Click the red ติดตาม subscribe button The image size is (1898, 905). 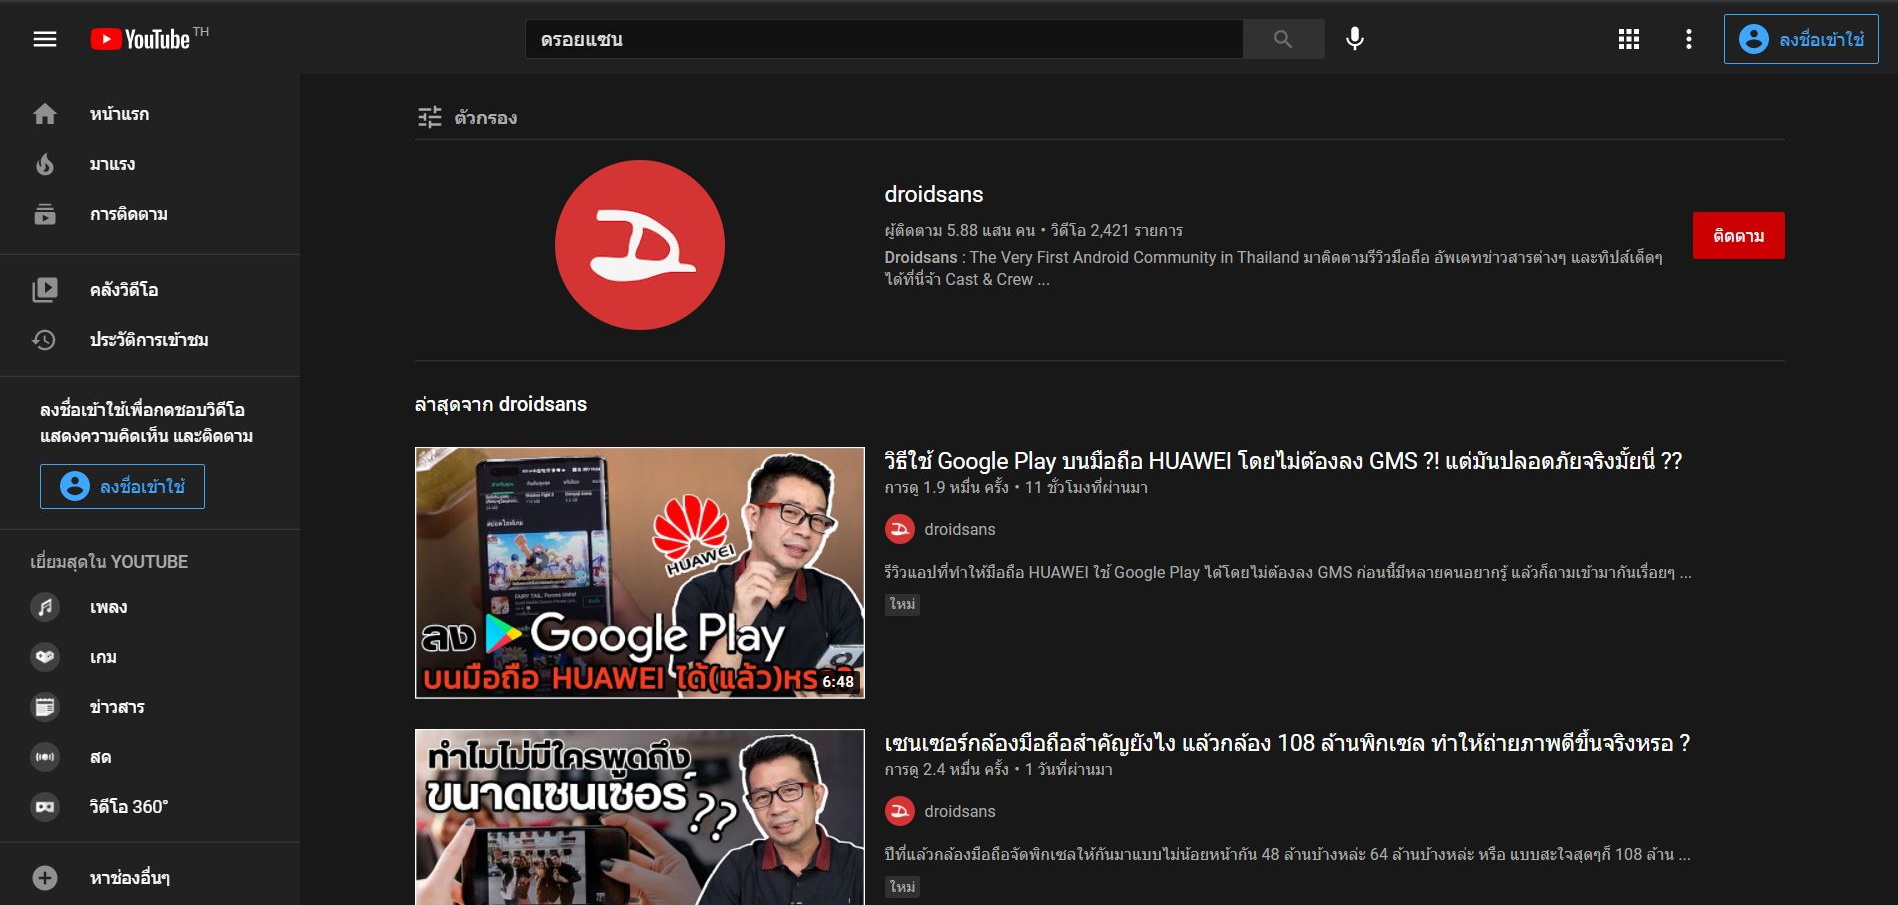(1738, 236)
